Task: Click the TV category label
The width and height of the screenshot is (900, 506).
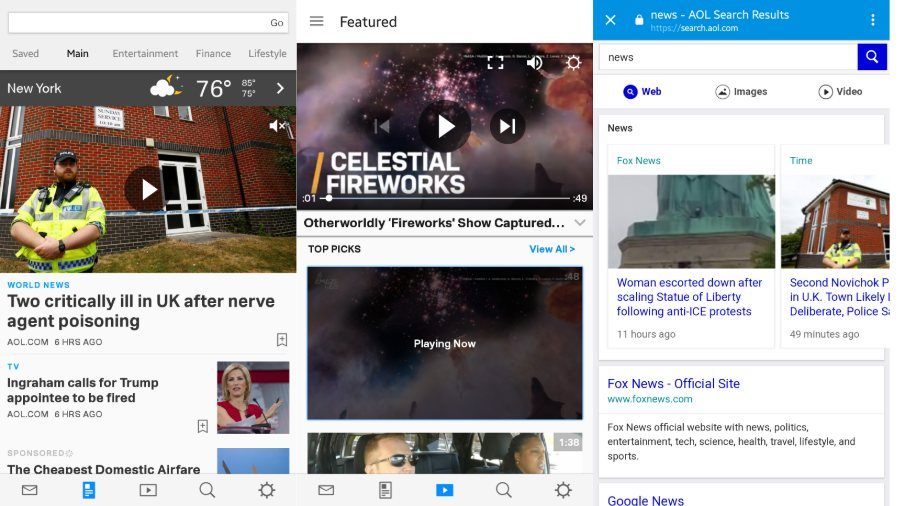Action: point(13,366)
